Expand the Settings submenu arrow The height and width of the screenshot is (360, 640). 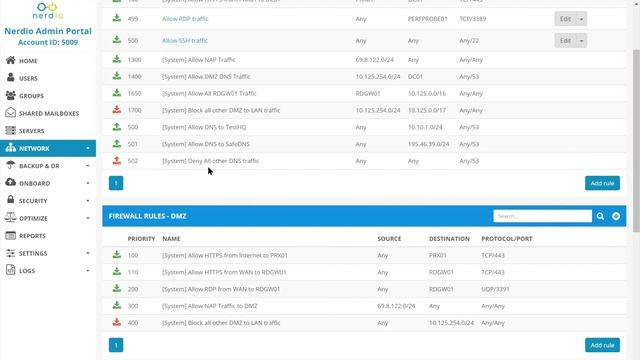[88, 253]
